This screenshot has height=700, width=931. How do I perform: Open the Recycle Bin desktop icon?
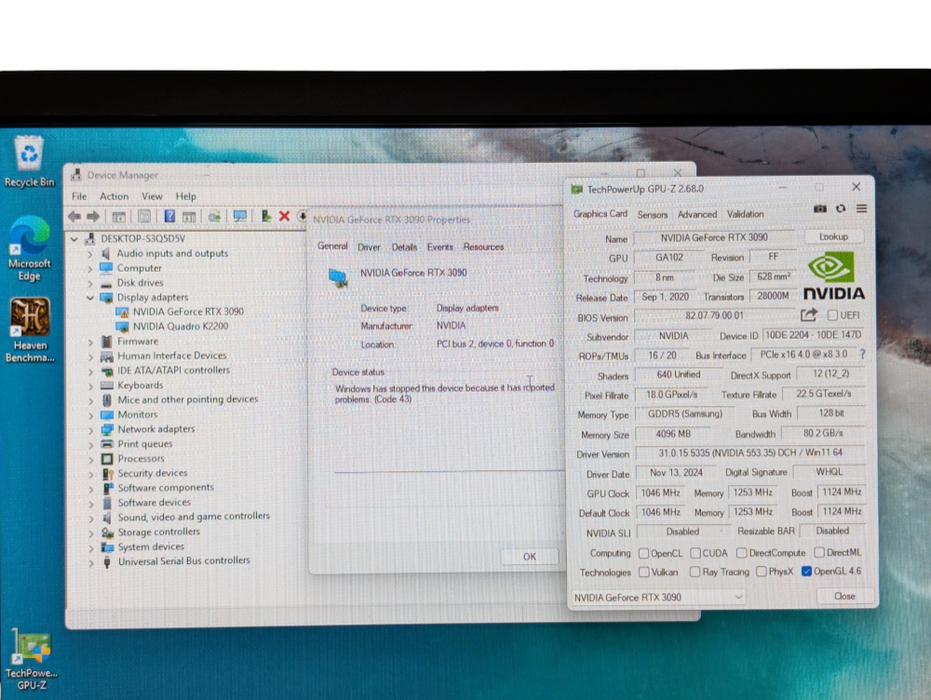[x=29, y=161]
